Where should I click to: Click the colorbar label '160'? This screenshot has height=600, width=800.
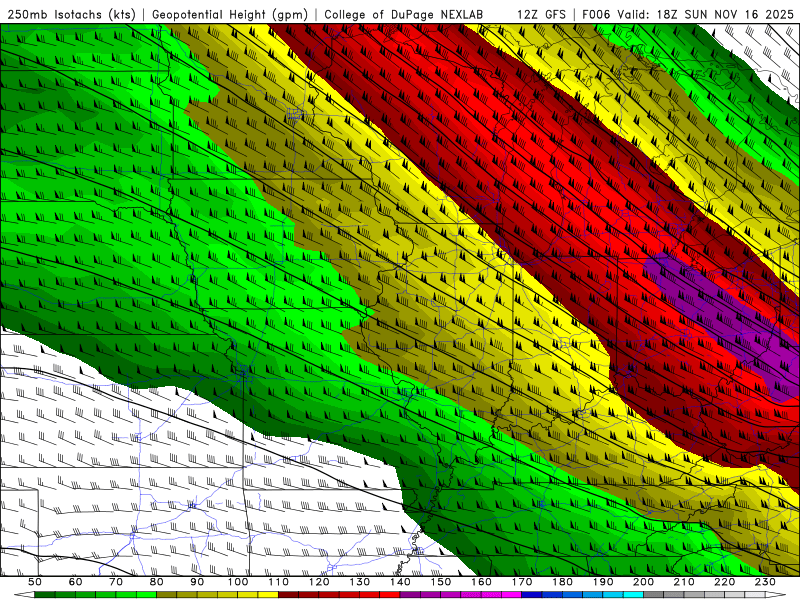[x=482, y=582]
